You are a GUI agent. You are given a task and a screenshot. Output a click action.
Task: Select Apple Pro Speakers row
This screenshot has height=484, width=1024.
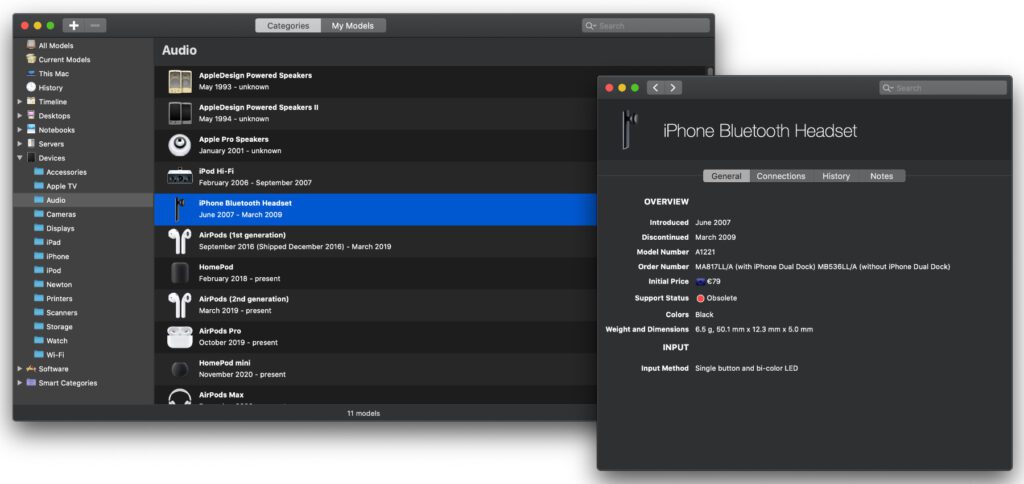(376, 145)
